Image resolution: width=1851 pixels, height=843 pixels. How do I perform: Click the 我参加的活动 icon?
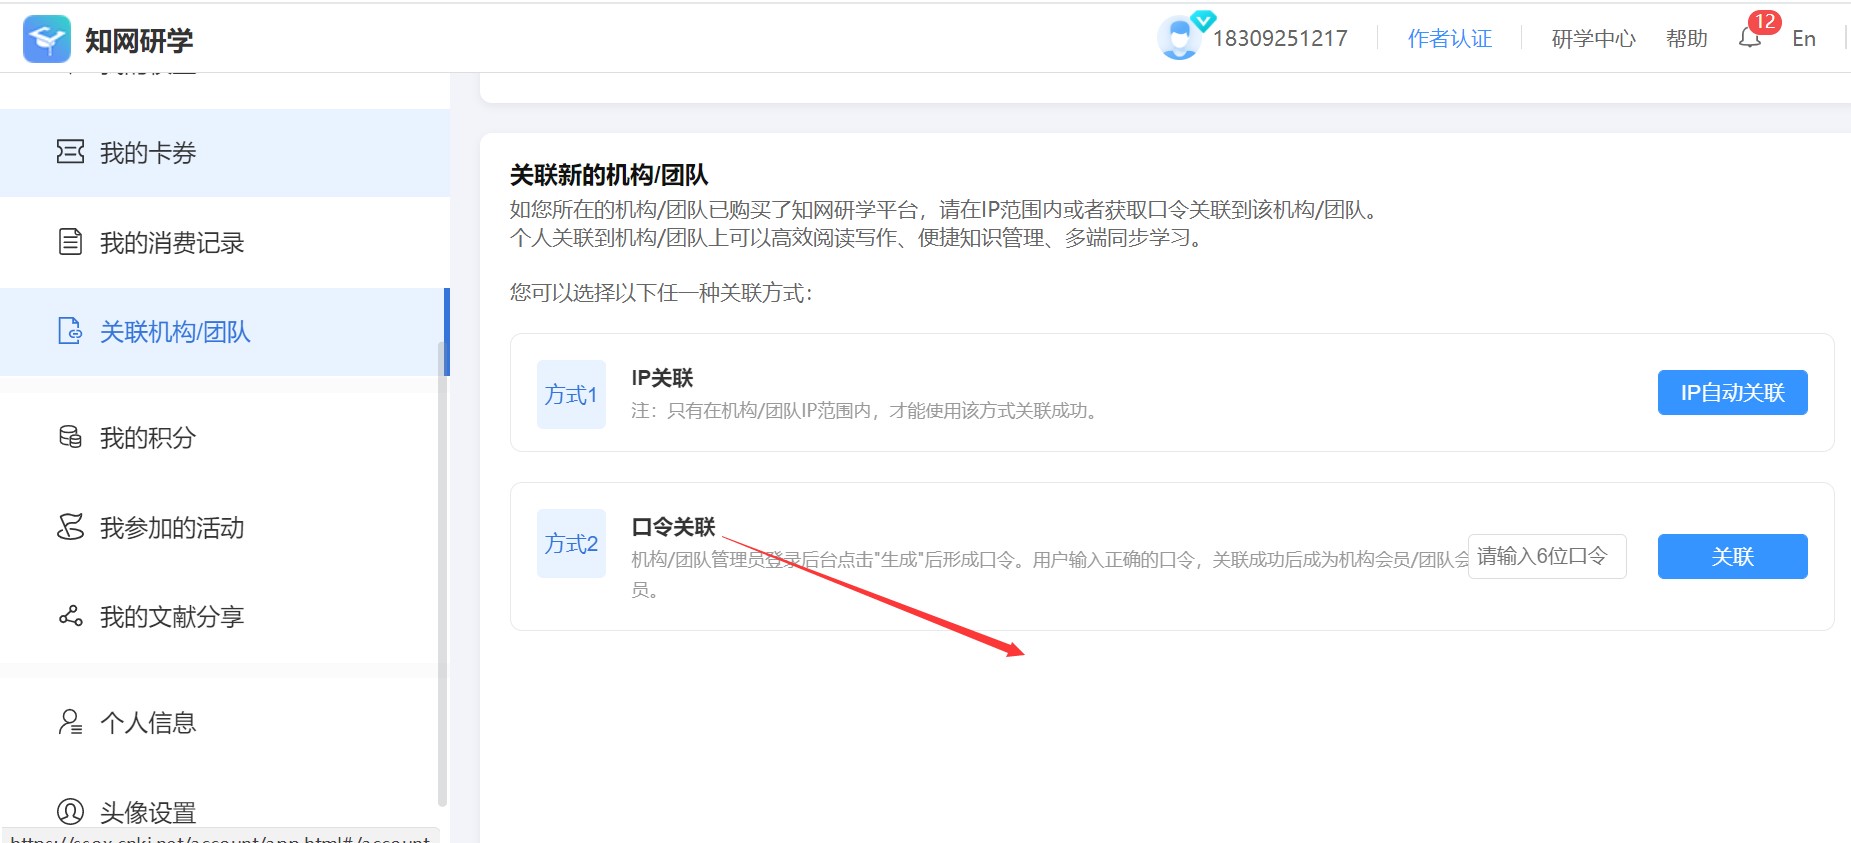click(70, 527)
